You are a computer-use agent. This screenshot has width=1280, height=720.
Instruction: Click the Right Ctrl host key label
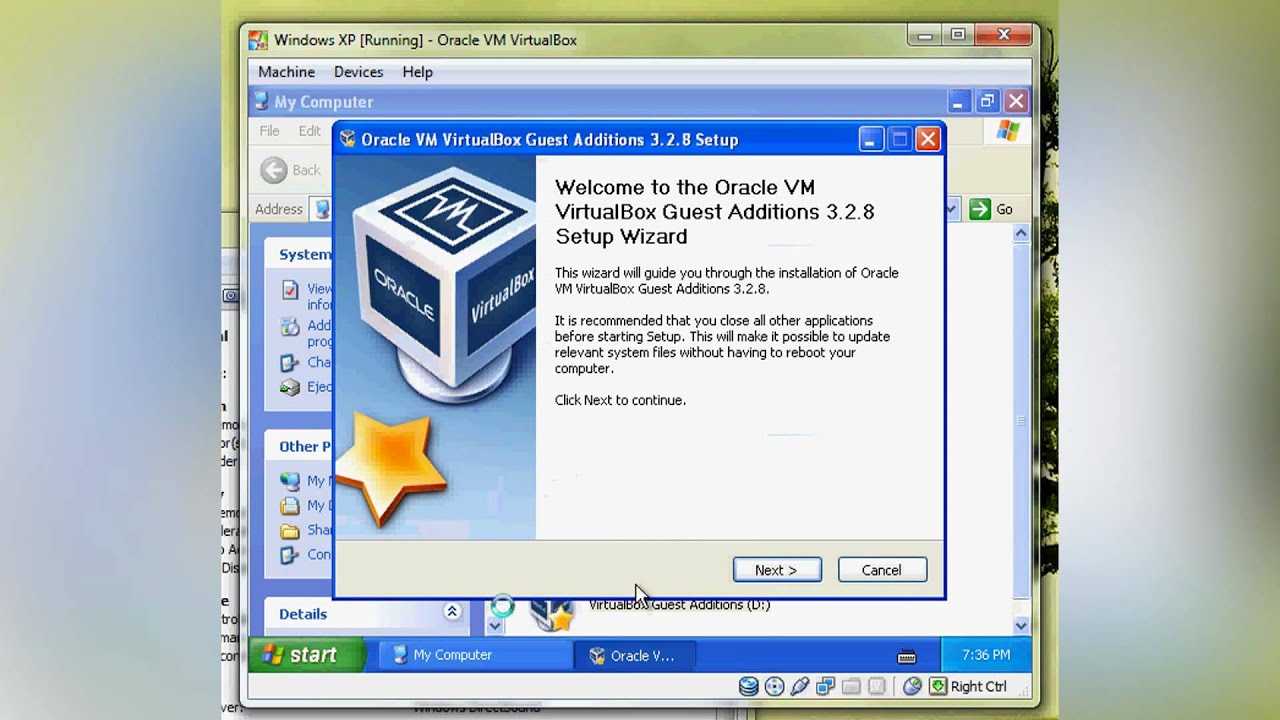click(x=979, y=686)
